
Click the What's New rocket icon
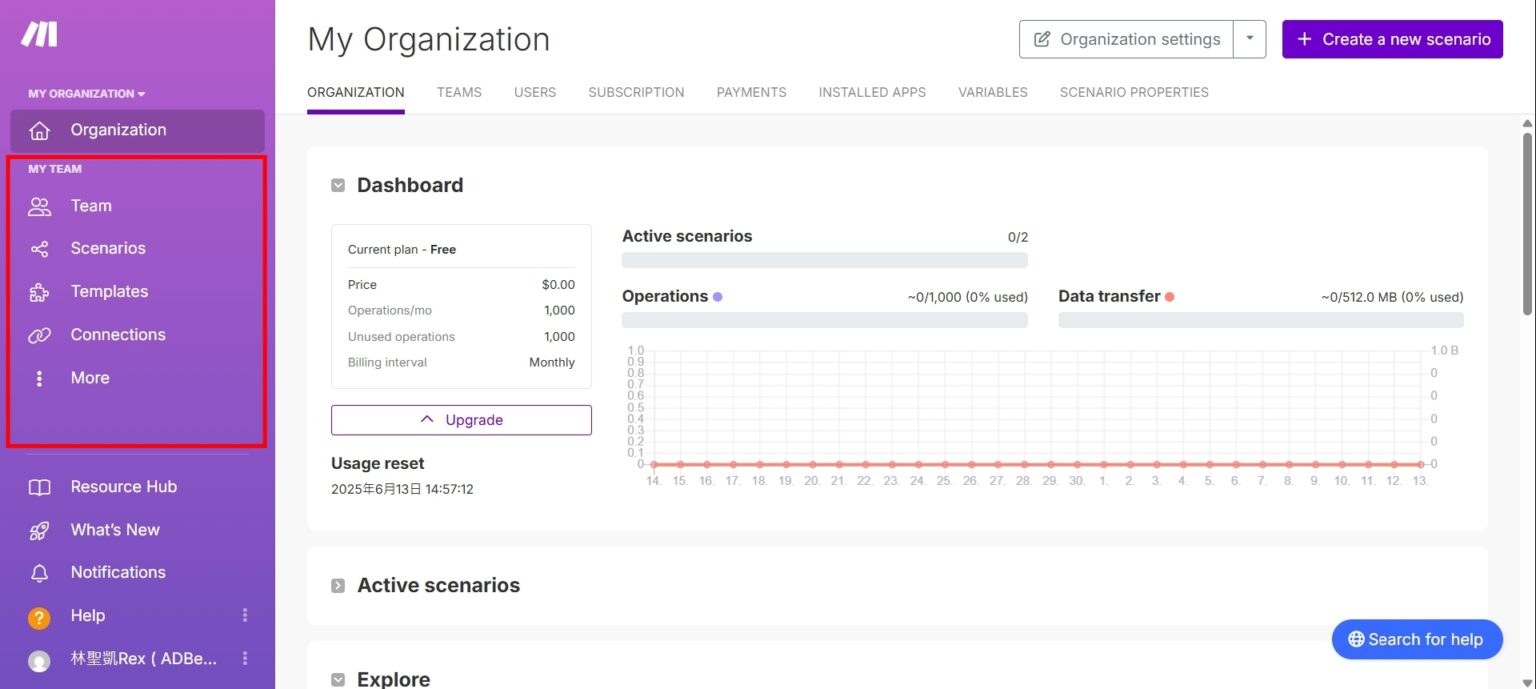pos(39,530)
